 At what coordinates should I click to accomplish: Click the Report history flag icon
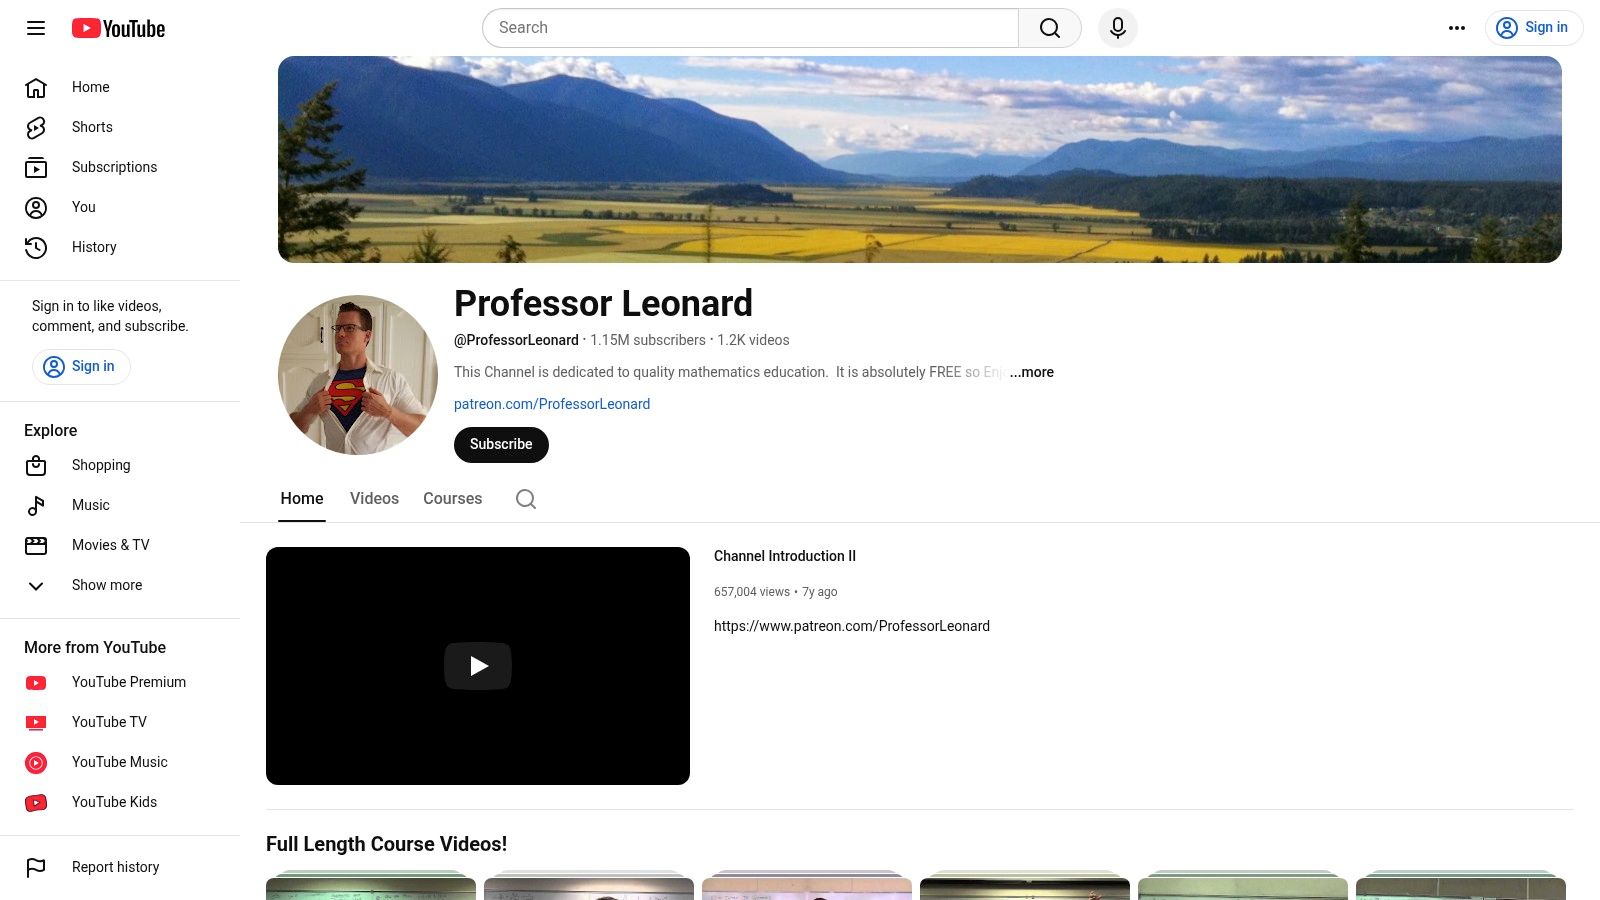[x=36, y=868]
